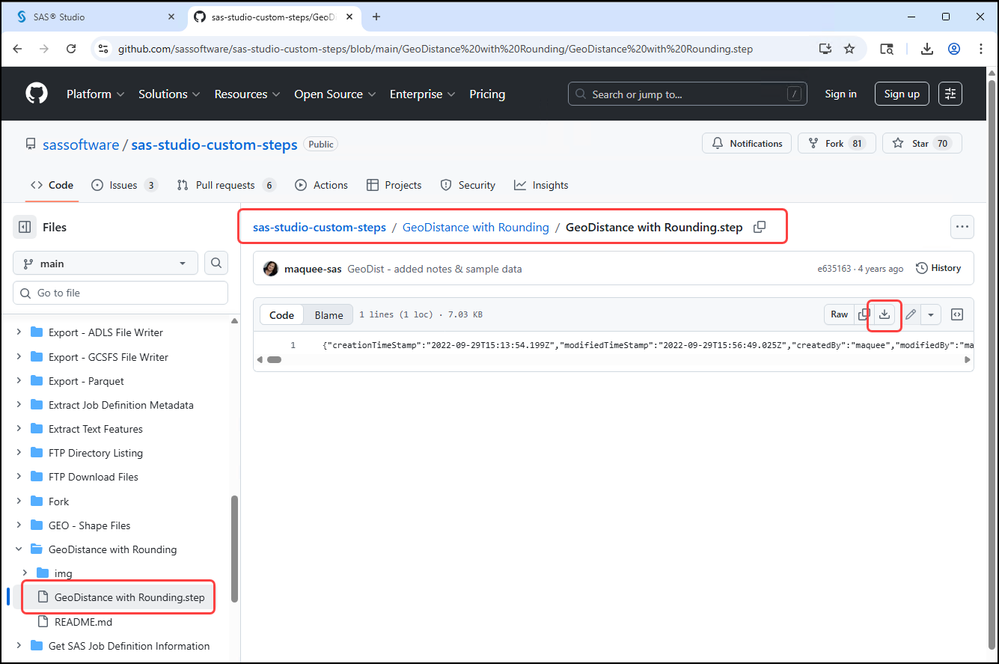This screenshot has width=999, height=664.
Task: Open Issues tab
Action: [x=124, y=185]
